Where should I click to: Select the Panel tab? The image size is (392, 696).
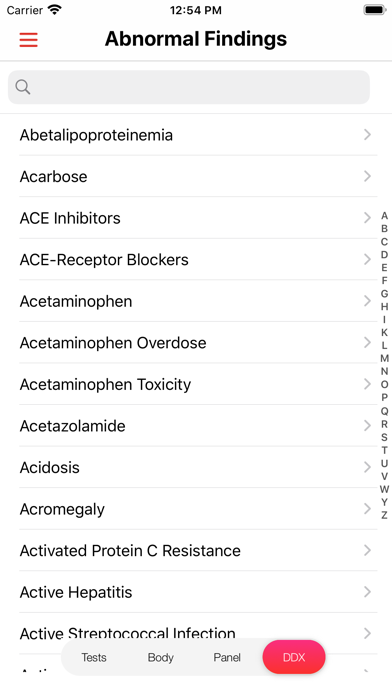227,657
